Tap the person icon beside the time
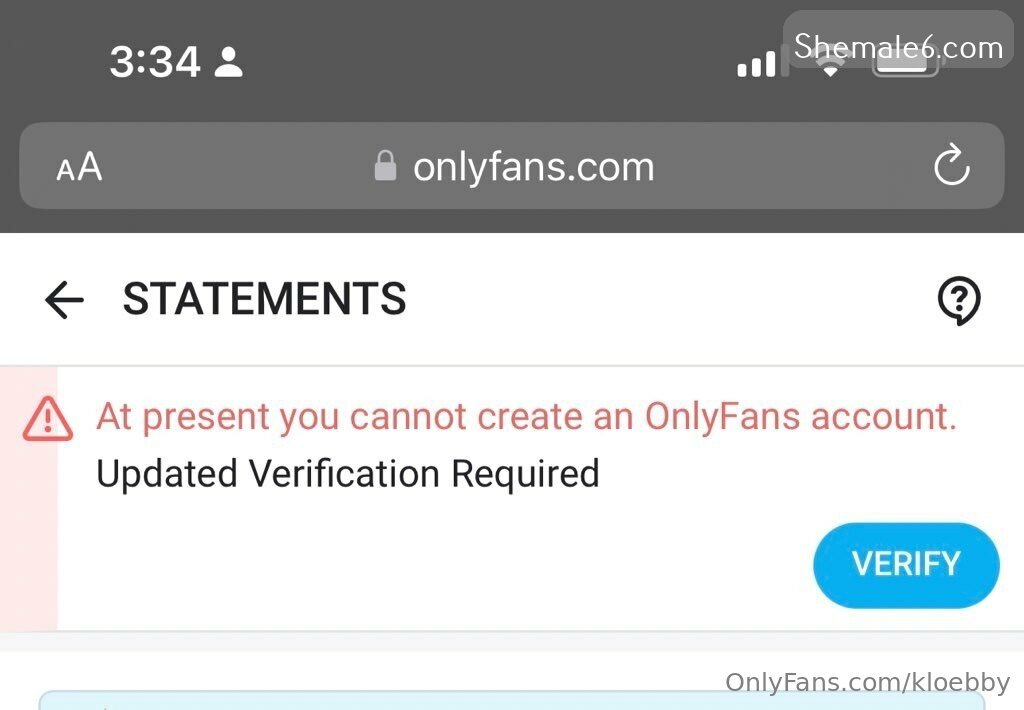1024x710 pixels. point(229,63)
